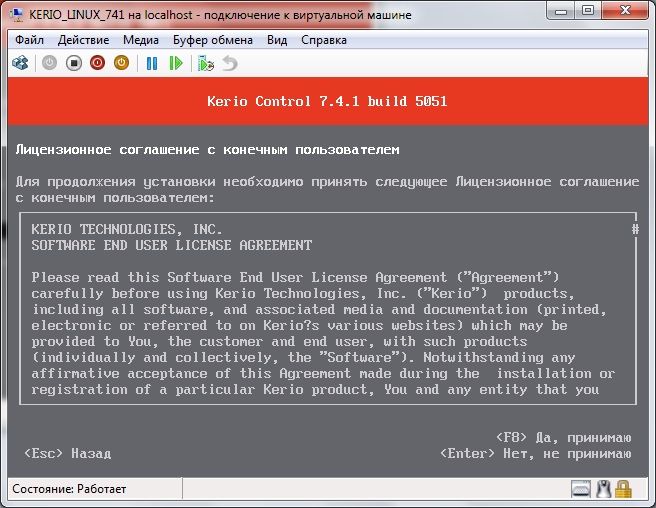This screenshot has width=656, height=508.
Task: Click the Ctrl+Alt+Del toolbar icon
Action: coord(19,63)
